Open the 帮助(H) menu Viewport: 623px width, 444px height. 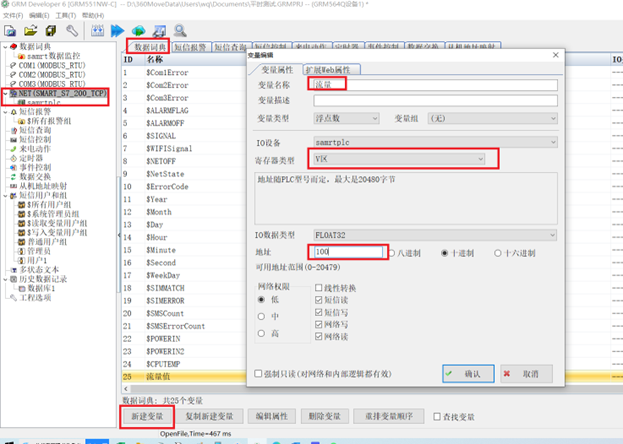(93, 16)
